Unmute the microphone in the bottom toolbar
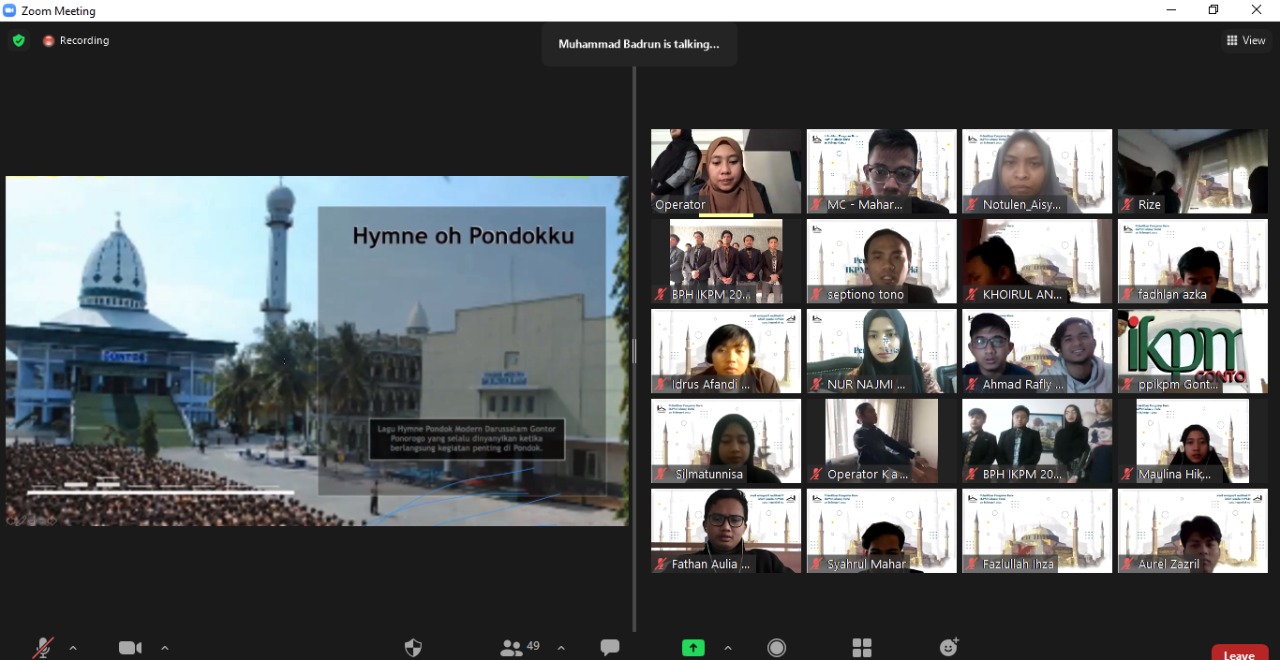 (43, 648)
